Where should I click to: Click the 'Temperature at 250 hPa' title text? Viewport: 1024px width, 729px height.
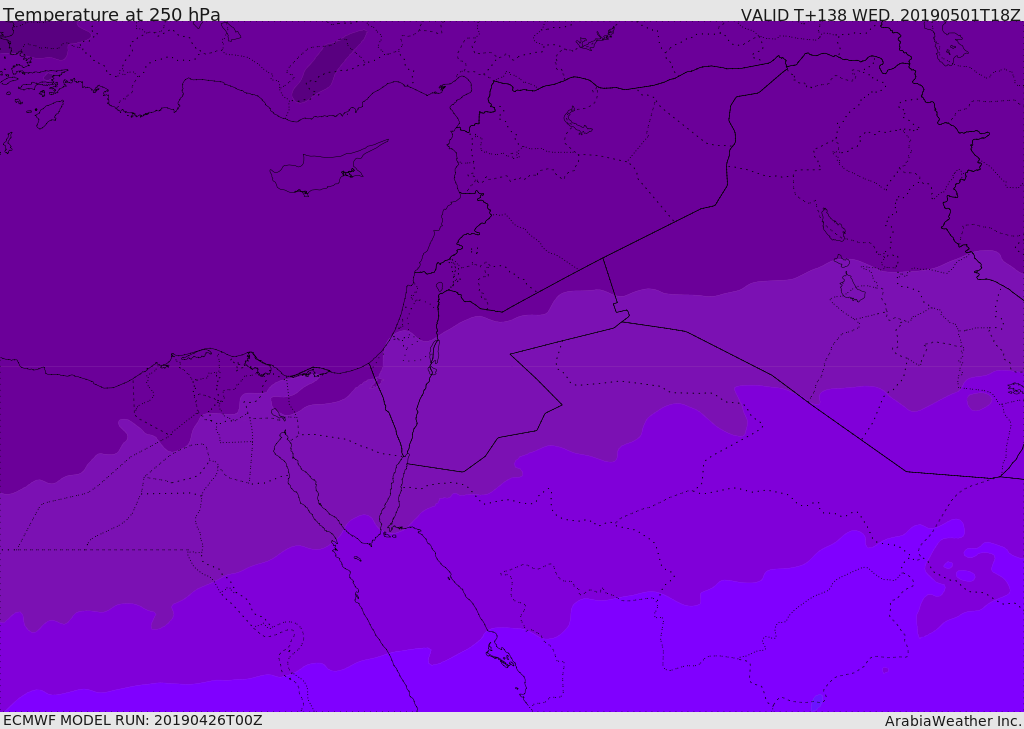(x=112, y=14)
